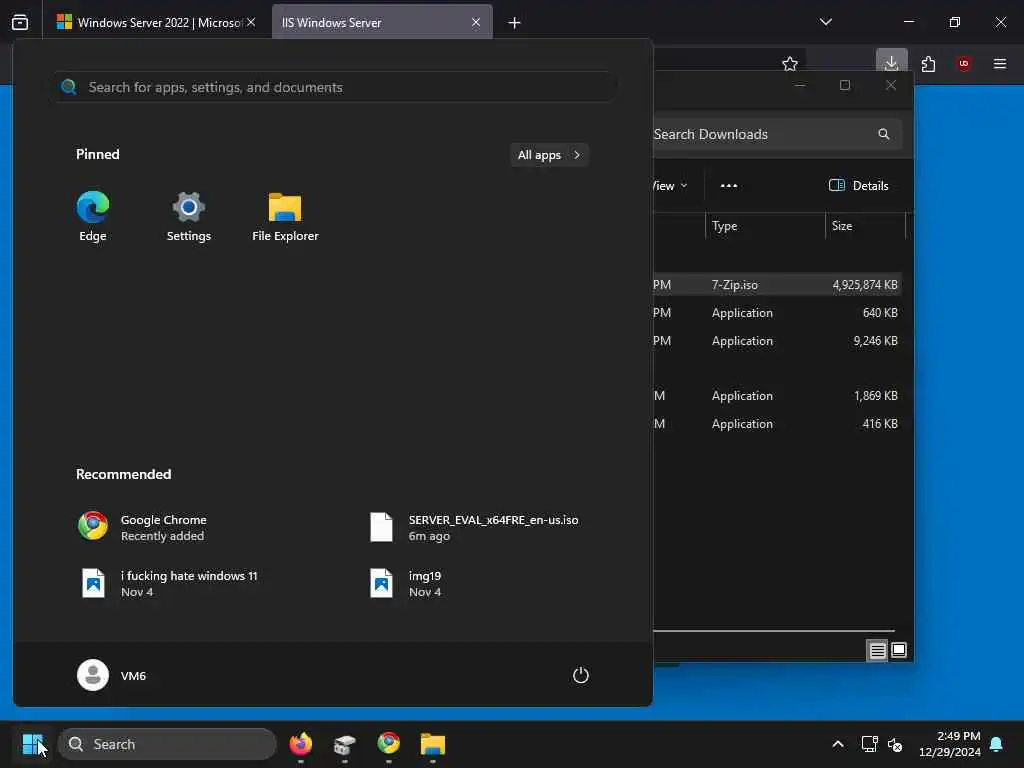Maximize the File Explorer window
Screen dimensions: 1024x768
[x=845, y=85]
